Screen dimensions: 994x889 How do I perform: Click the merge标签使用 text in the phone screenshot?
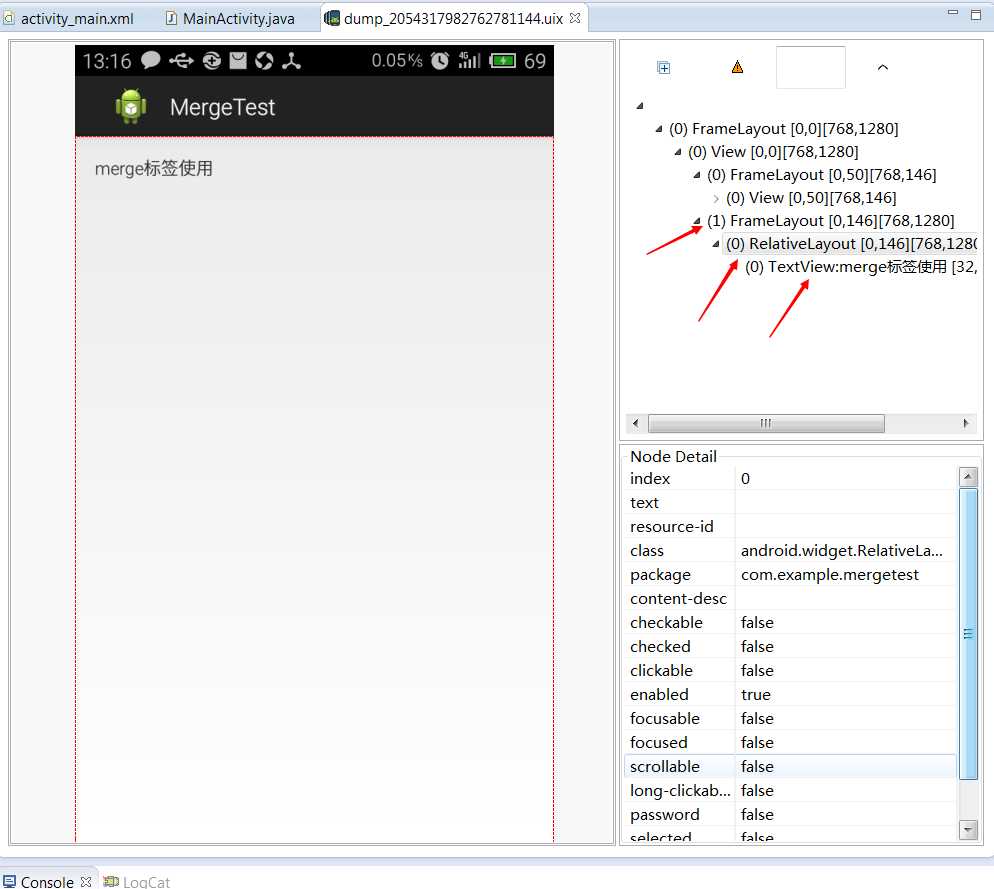pos(153,169)
